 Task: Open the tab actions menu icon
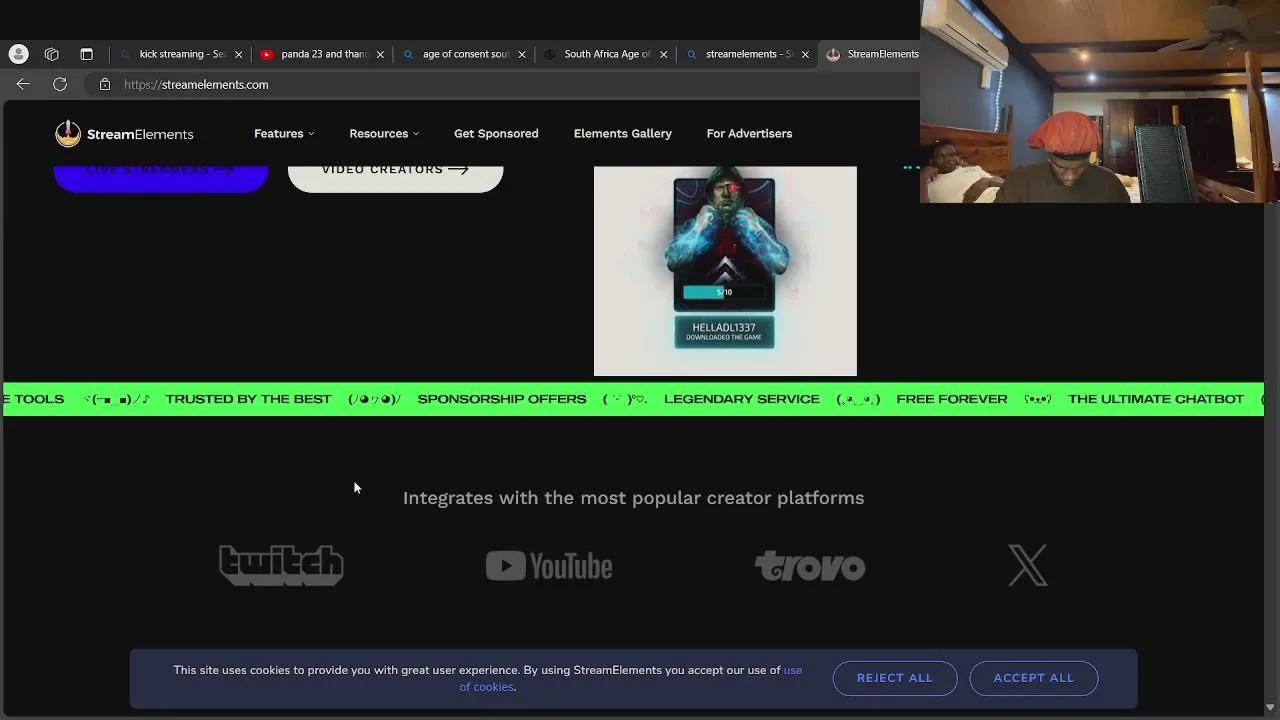[x=87, y=54]
